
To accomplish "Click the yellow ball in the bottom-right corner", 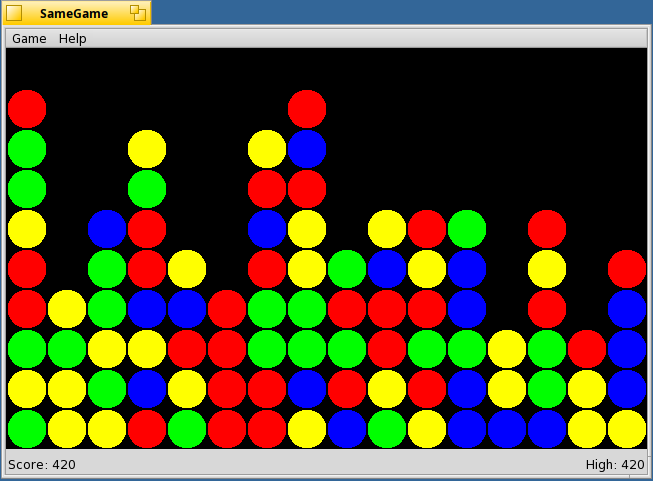I will pos(627,429).
